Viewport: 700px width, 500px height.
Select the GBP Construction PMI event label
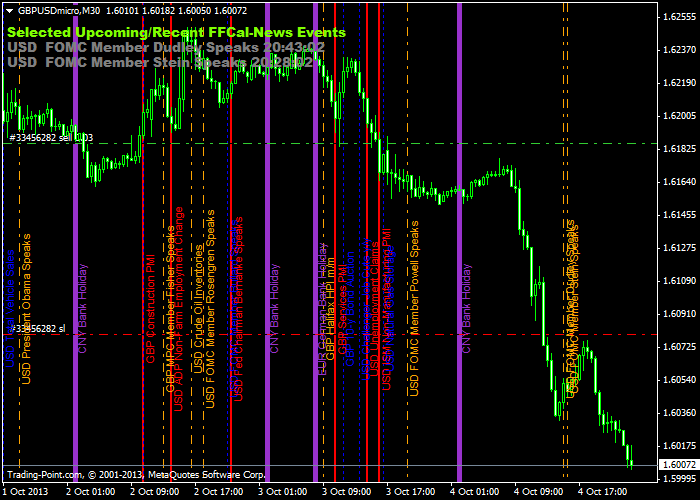[x=150, y=308]
